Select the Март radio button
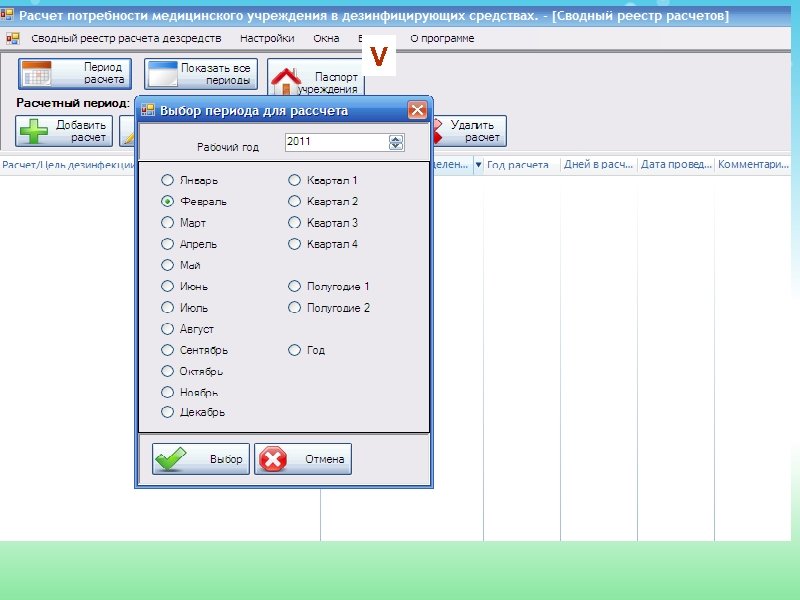This screenshot has height=600, width=800. 167,222
